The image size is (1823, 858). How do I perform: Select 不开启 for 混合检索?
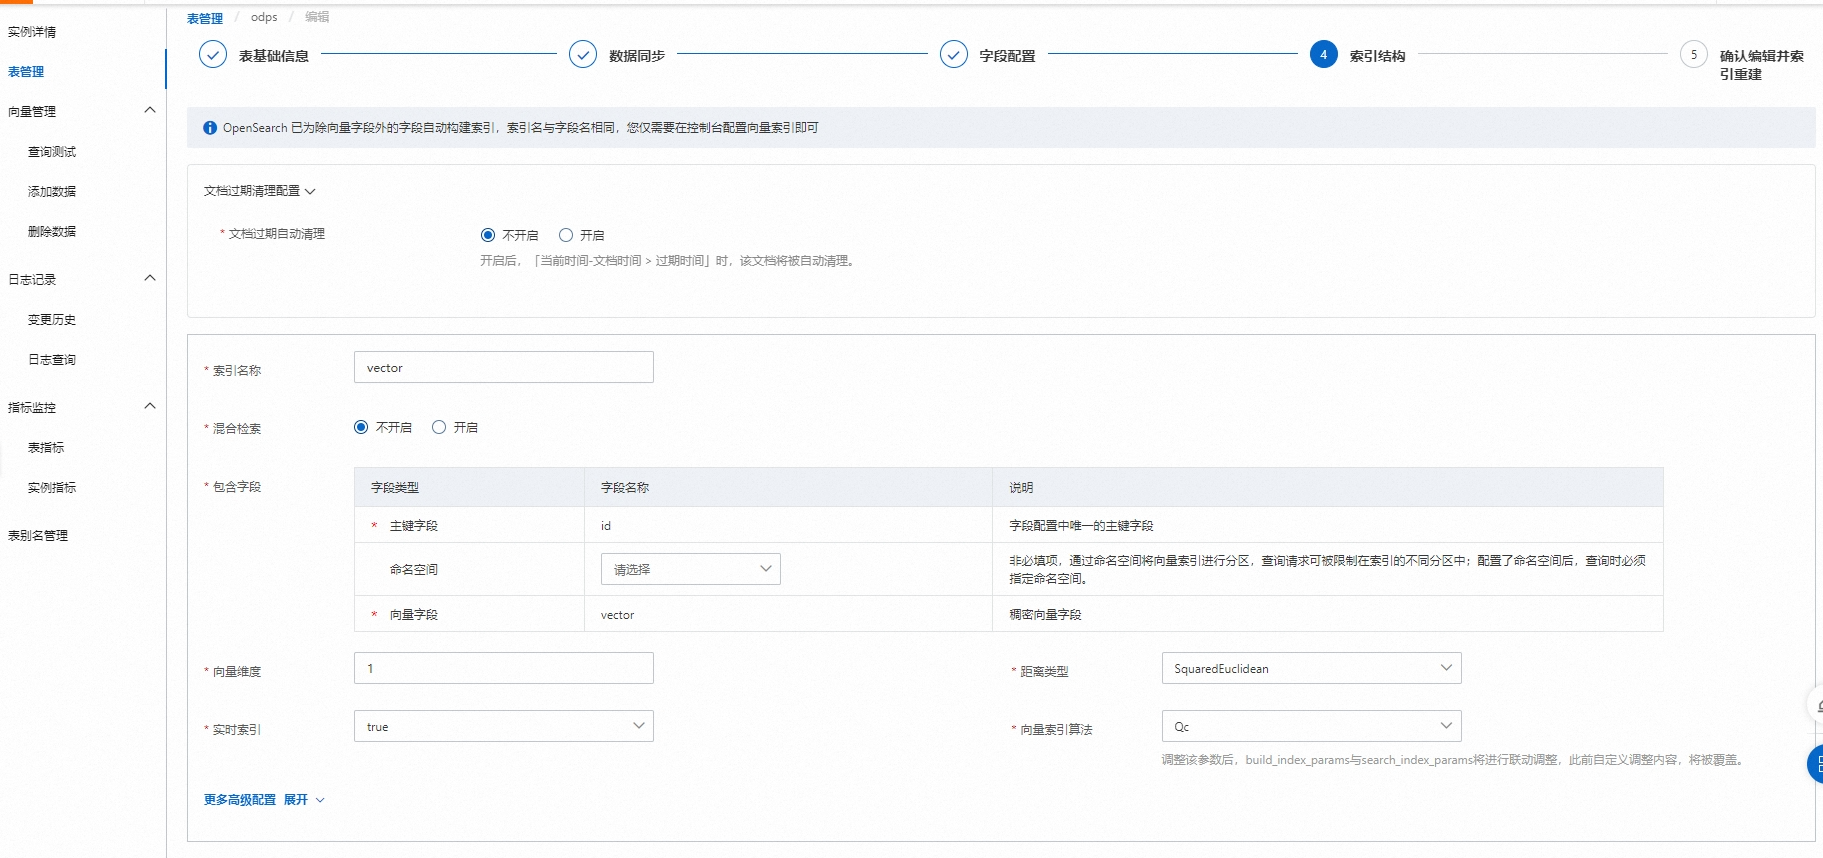tap(361, 427)
